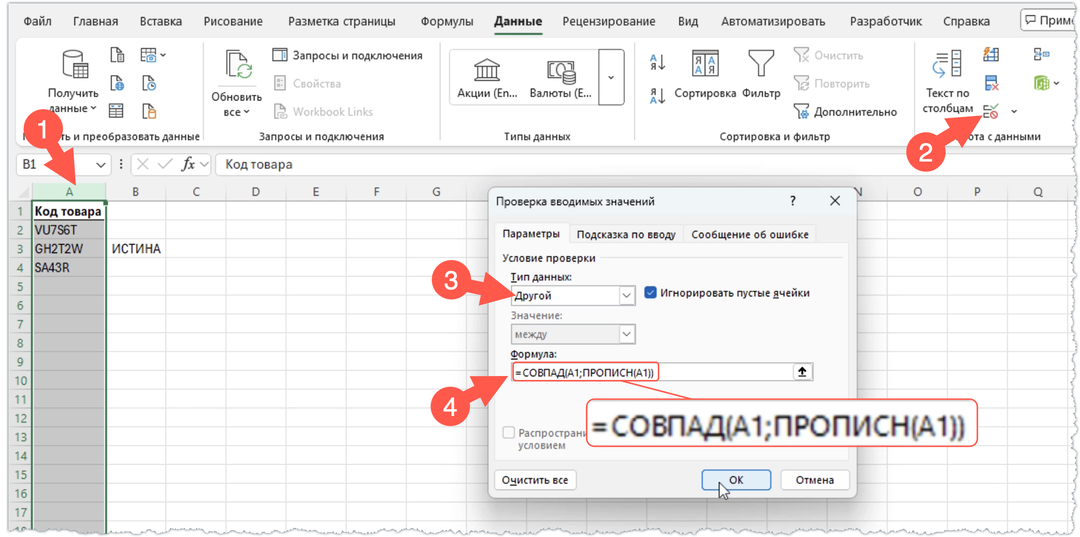Expand the Name Box dropdown arrow

pos(101,165)
